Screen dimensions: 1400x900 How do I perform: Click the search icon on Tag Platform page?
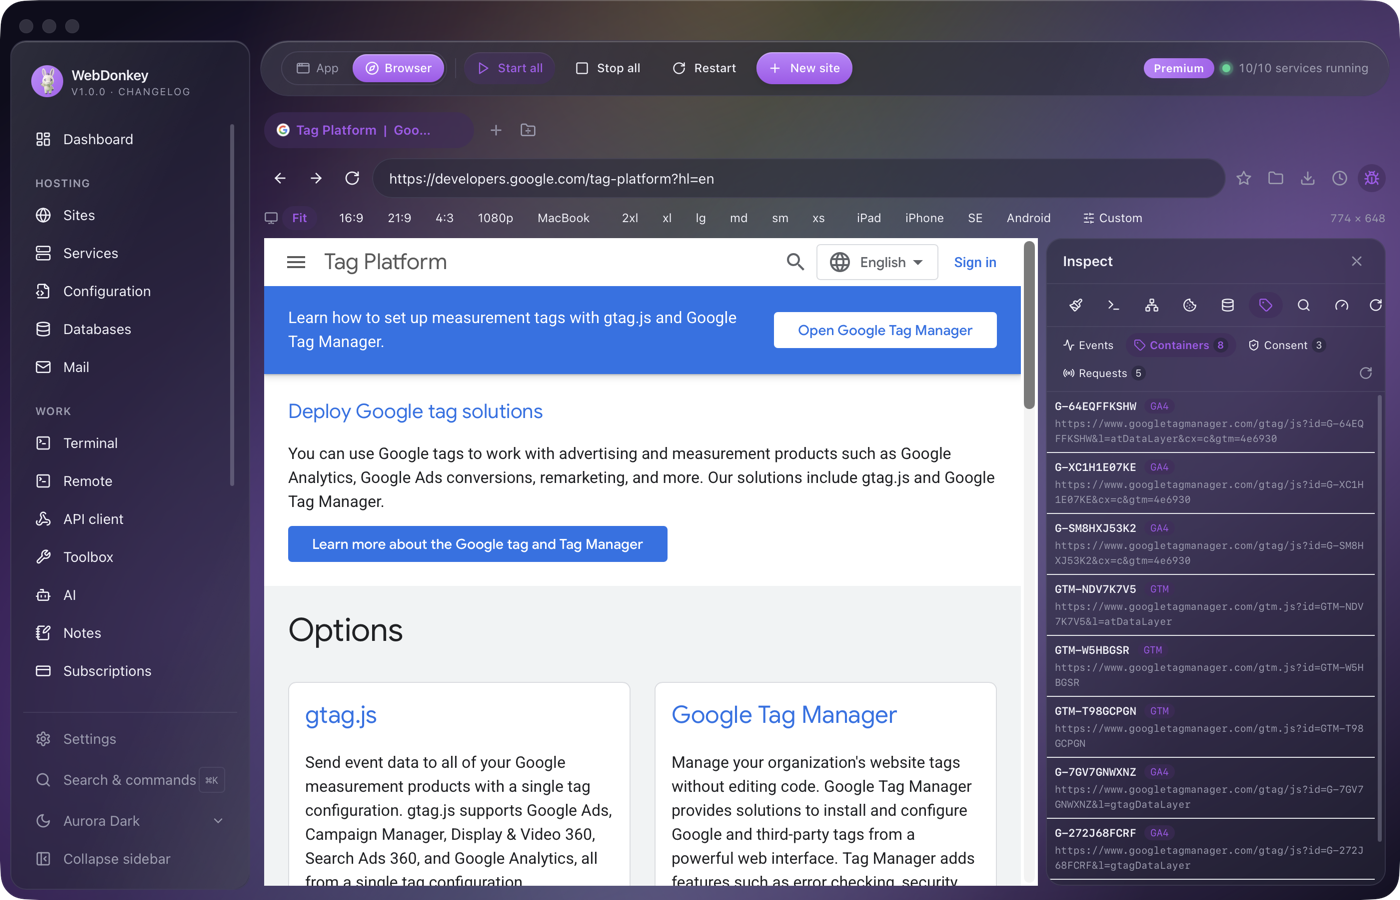[x=795, y=262]
